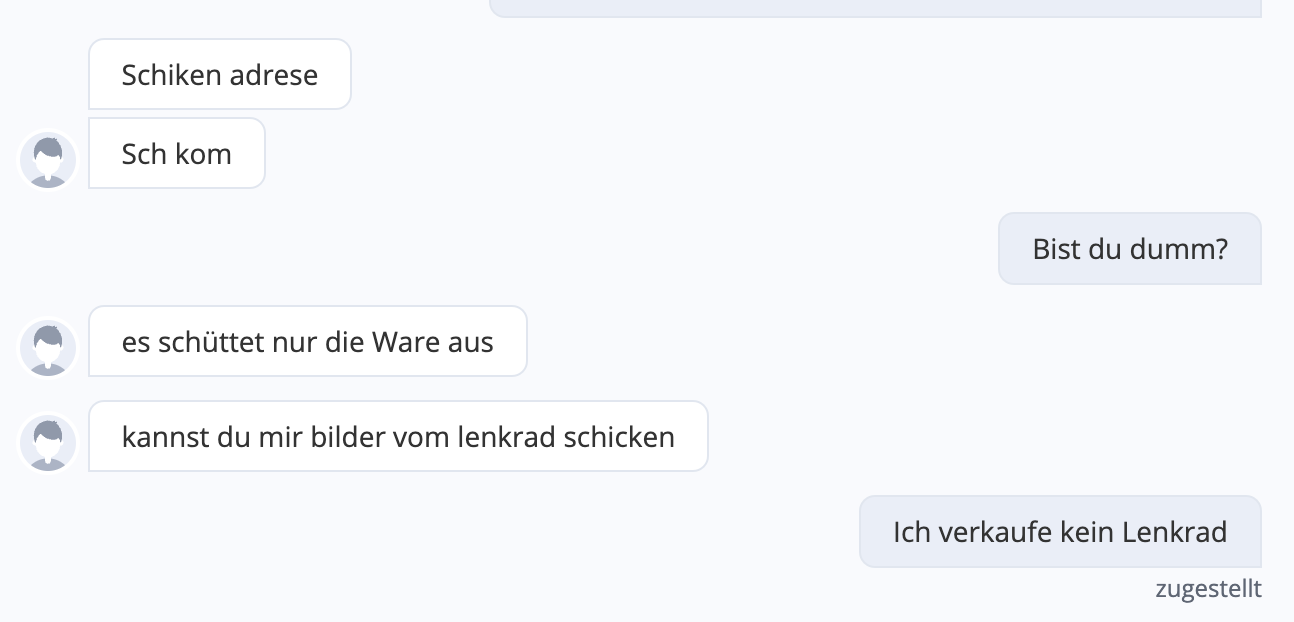Click the avatar next to 'es schüttet' message
1294x622 pixels.
pos(48,348)
